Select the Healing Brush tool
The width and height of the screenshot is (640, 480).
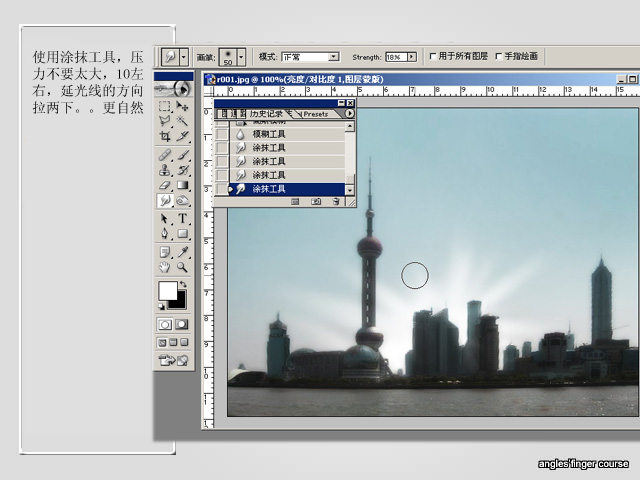pos(164,155)
